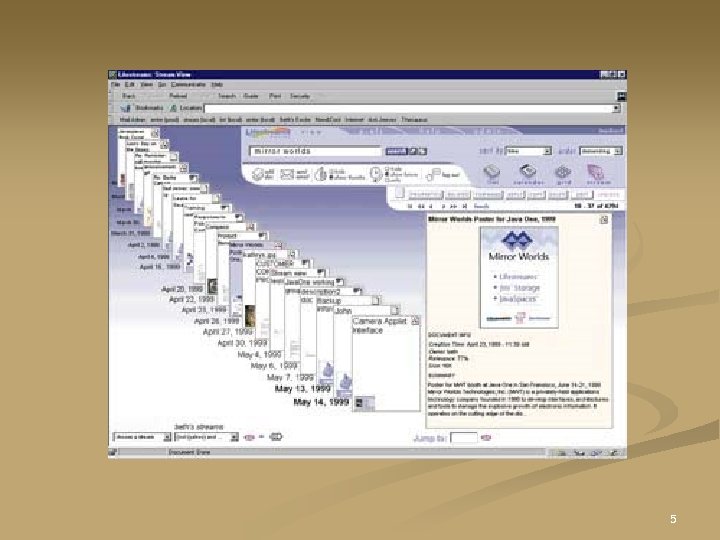The height and width of the screenshot is (540, 720).
Task: Click the mirror worlds search input field
Action: pyautogui.click(x=315, y=151)
